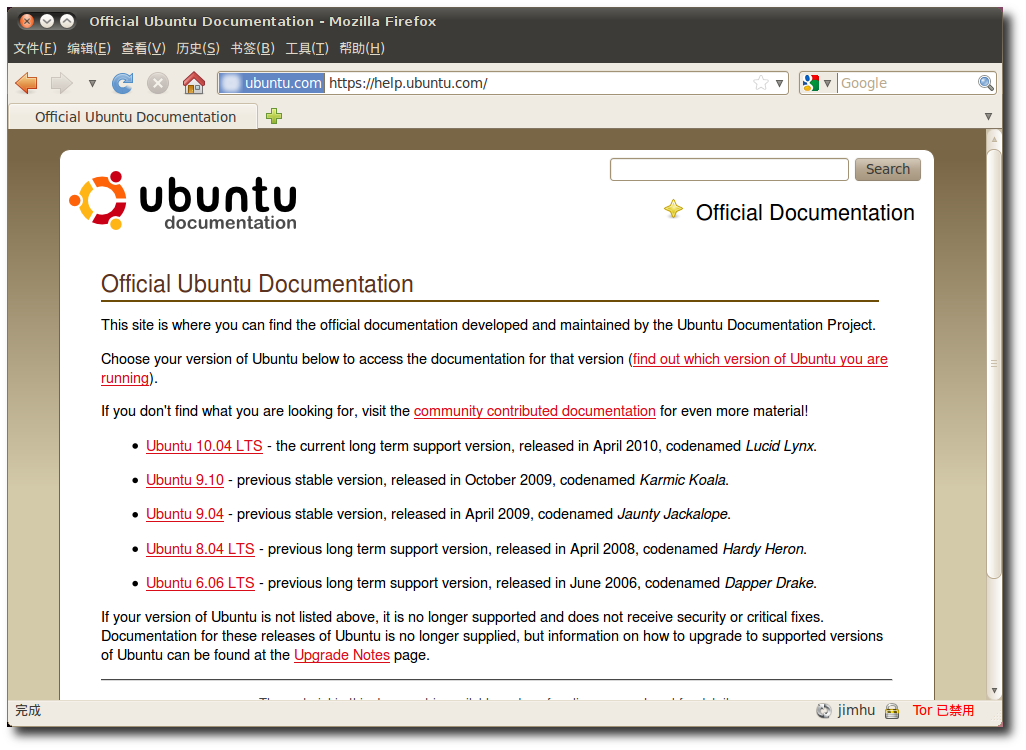Follow the Upgrade Notes link
The width and height of the screenshot is (1026, 750).
point(342,655)
